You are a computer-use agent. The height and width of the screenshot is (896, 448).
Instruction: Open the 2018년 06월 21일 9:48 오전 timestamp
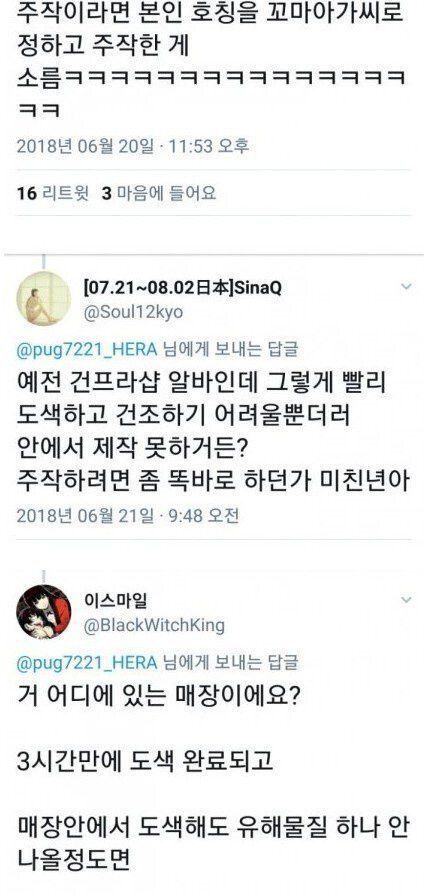tap(127, 516)
